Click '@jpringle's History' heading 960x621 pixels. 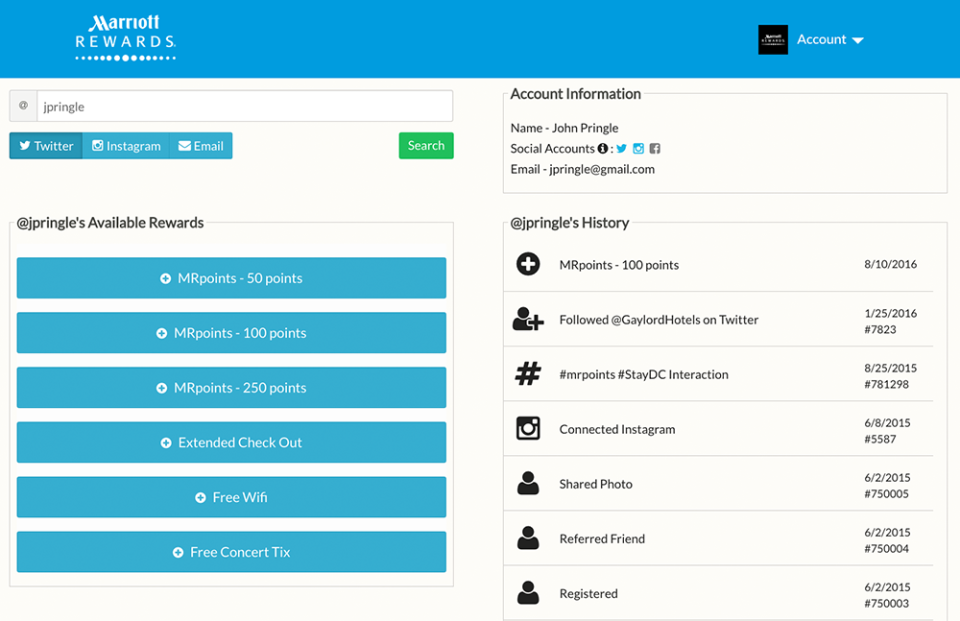[x=569, y=223]
